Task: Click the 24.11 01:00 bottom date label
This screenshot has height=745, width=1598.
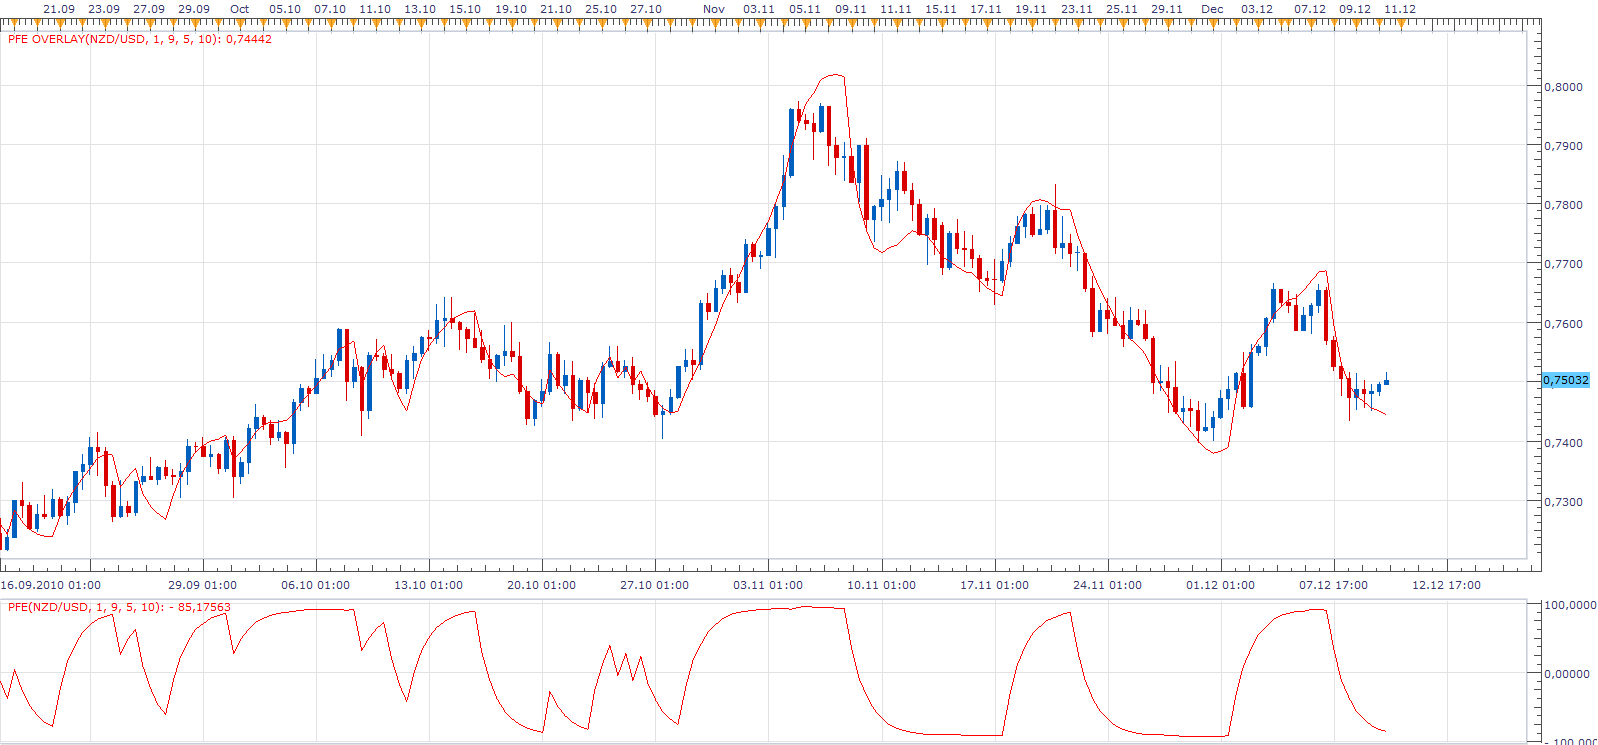Action: (x=1107, y=585)
